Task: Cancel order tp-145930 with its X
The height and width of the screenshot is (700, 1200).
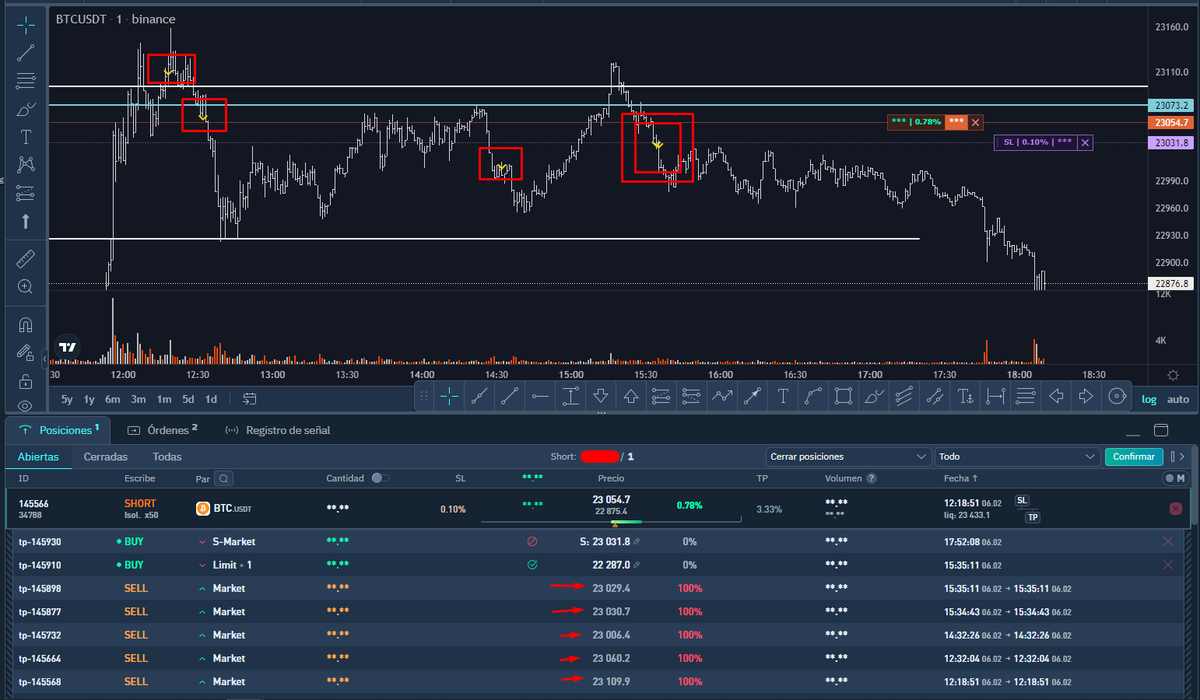Action: click(1168, 541)
